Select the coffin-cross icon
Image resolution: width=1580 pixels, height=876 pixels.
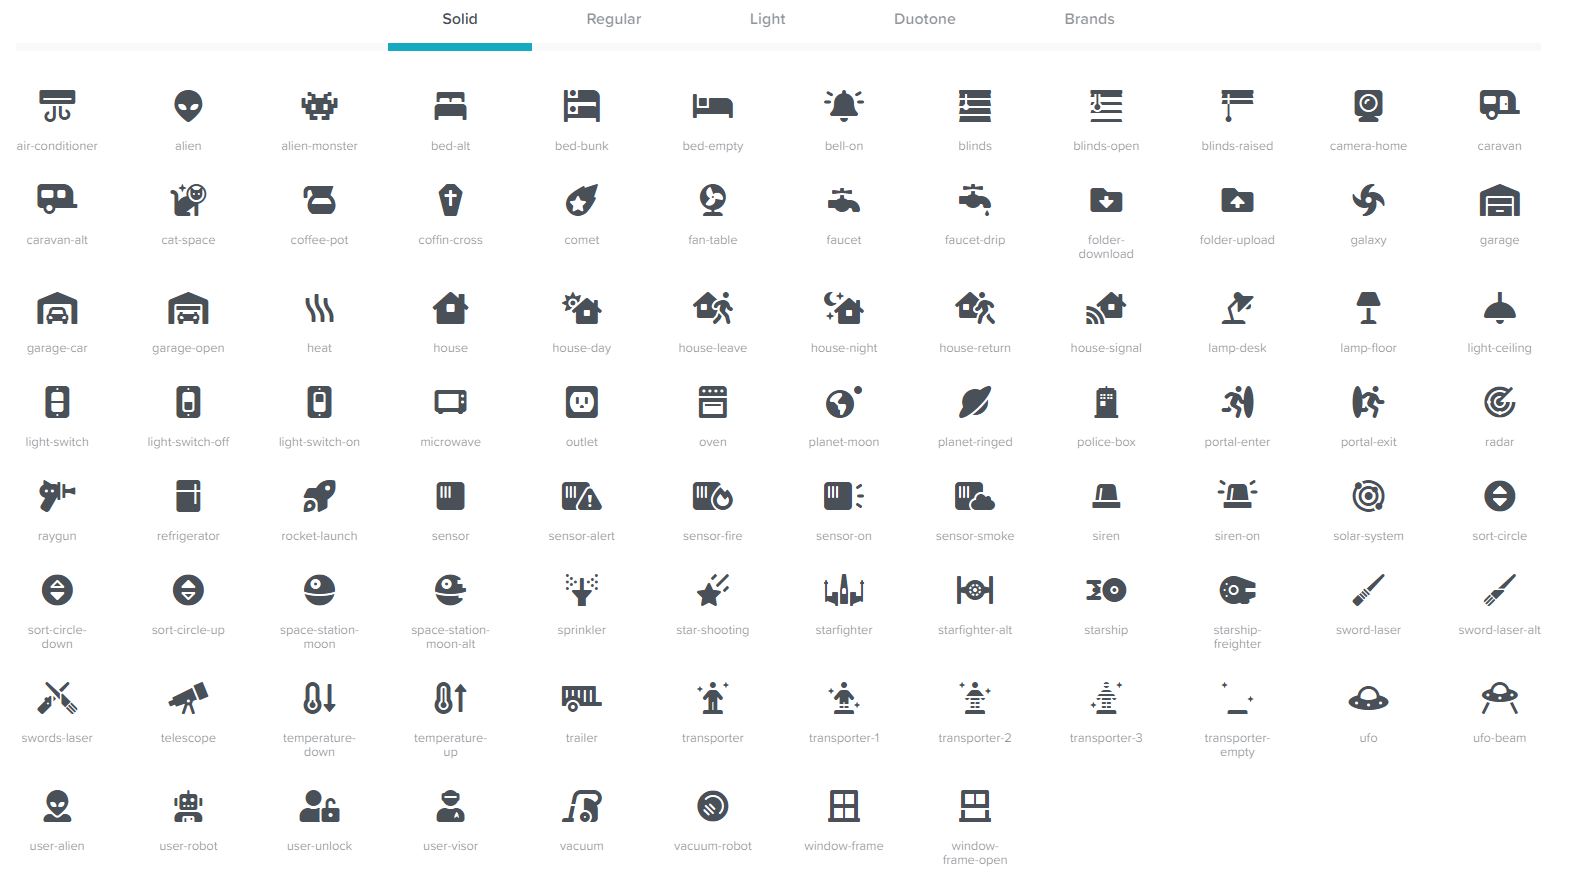(x=451, y=200)
